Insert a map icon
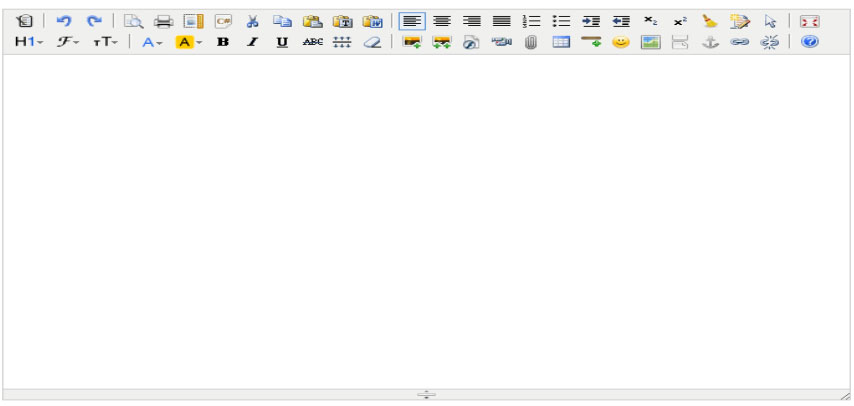This screenshot has height=406, width=854. click(650, 42)
